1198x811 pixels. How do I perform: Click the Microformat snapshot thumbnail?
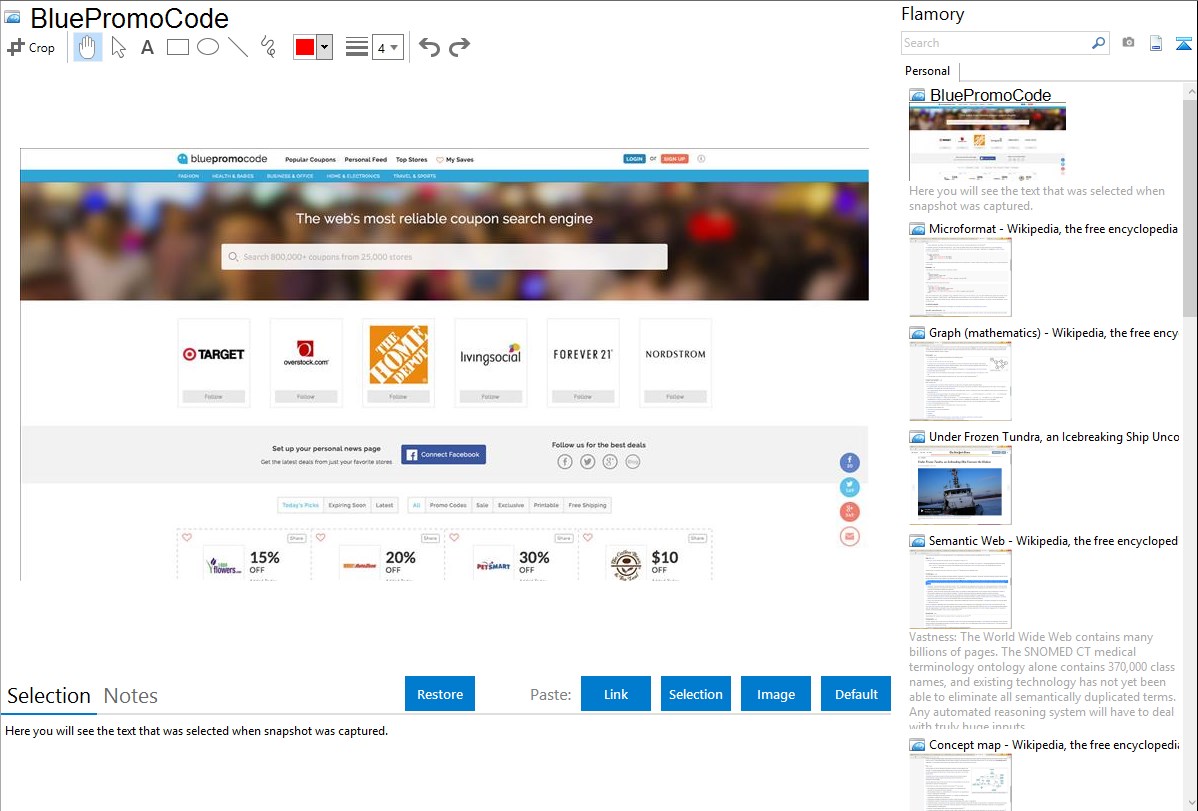point(960,277)
